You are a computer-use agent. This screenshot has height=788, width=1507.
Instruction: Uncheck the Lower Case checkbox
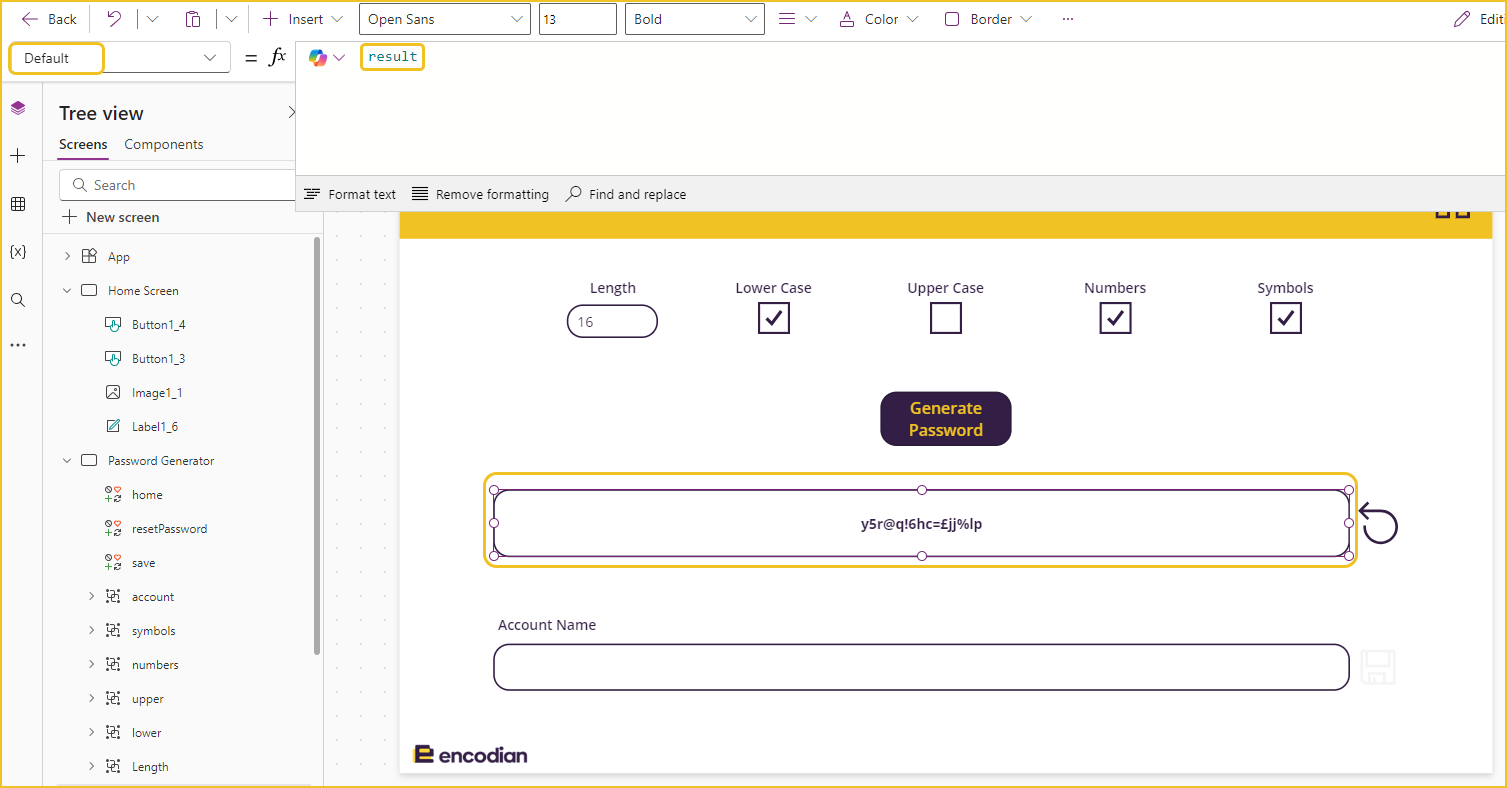[x=774, y=318]
